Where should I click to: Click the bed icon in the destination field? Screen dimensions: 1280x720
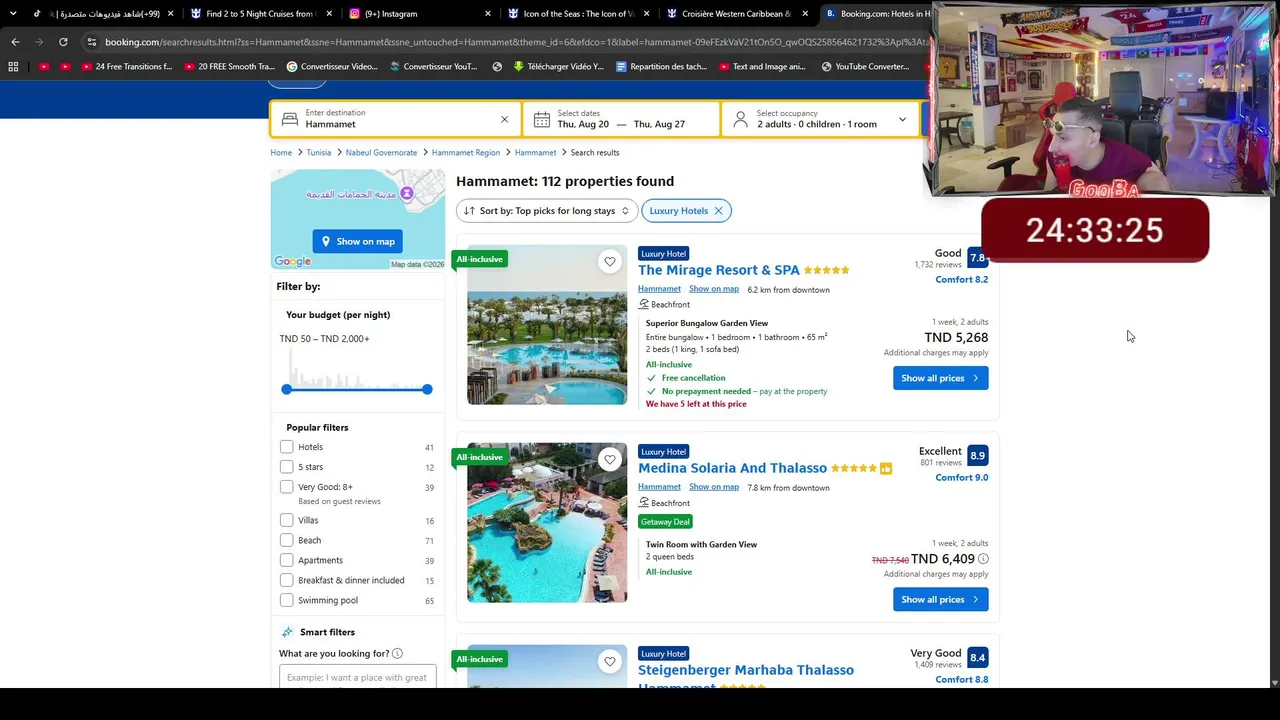[x=289, y=119]
